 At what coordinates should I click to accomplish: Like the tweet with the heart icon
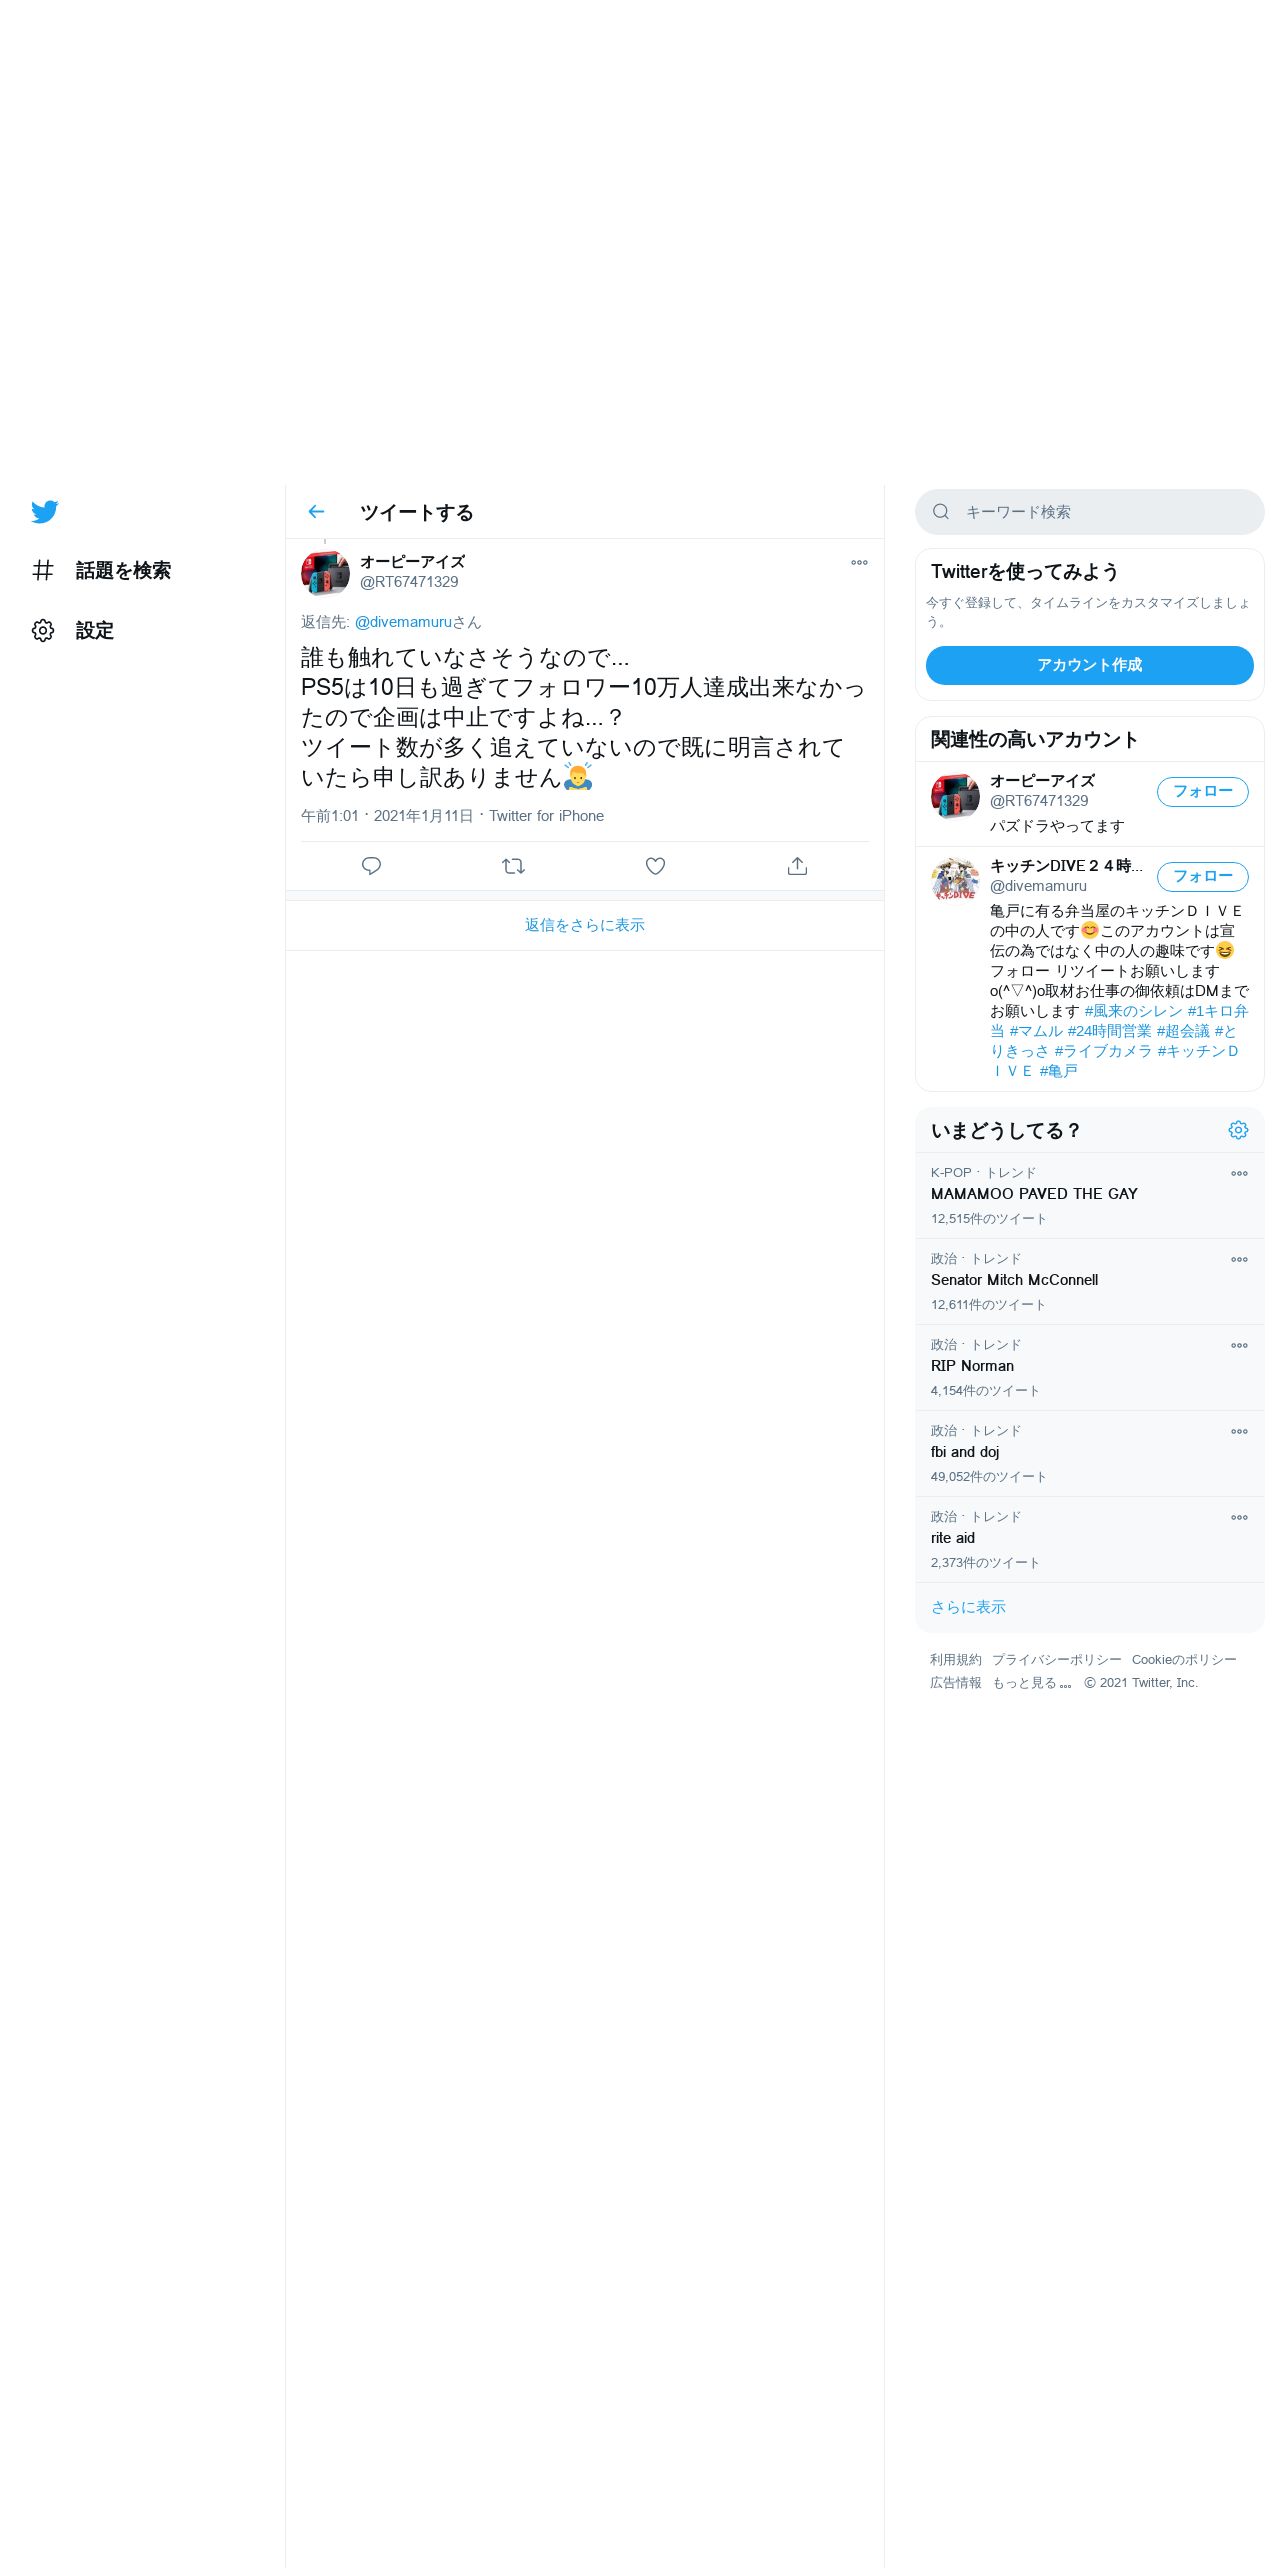click(655, 866)
